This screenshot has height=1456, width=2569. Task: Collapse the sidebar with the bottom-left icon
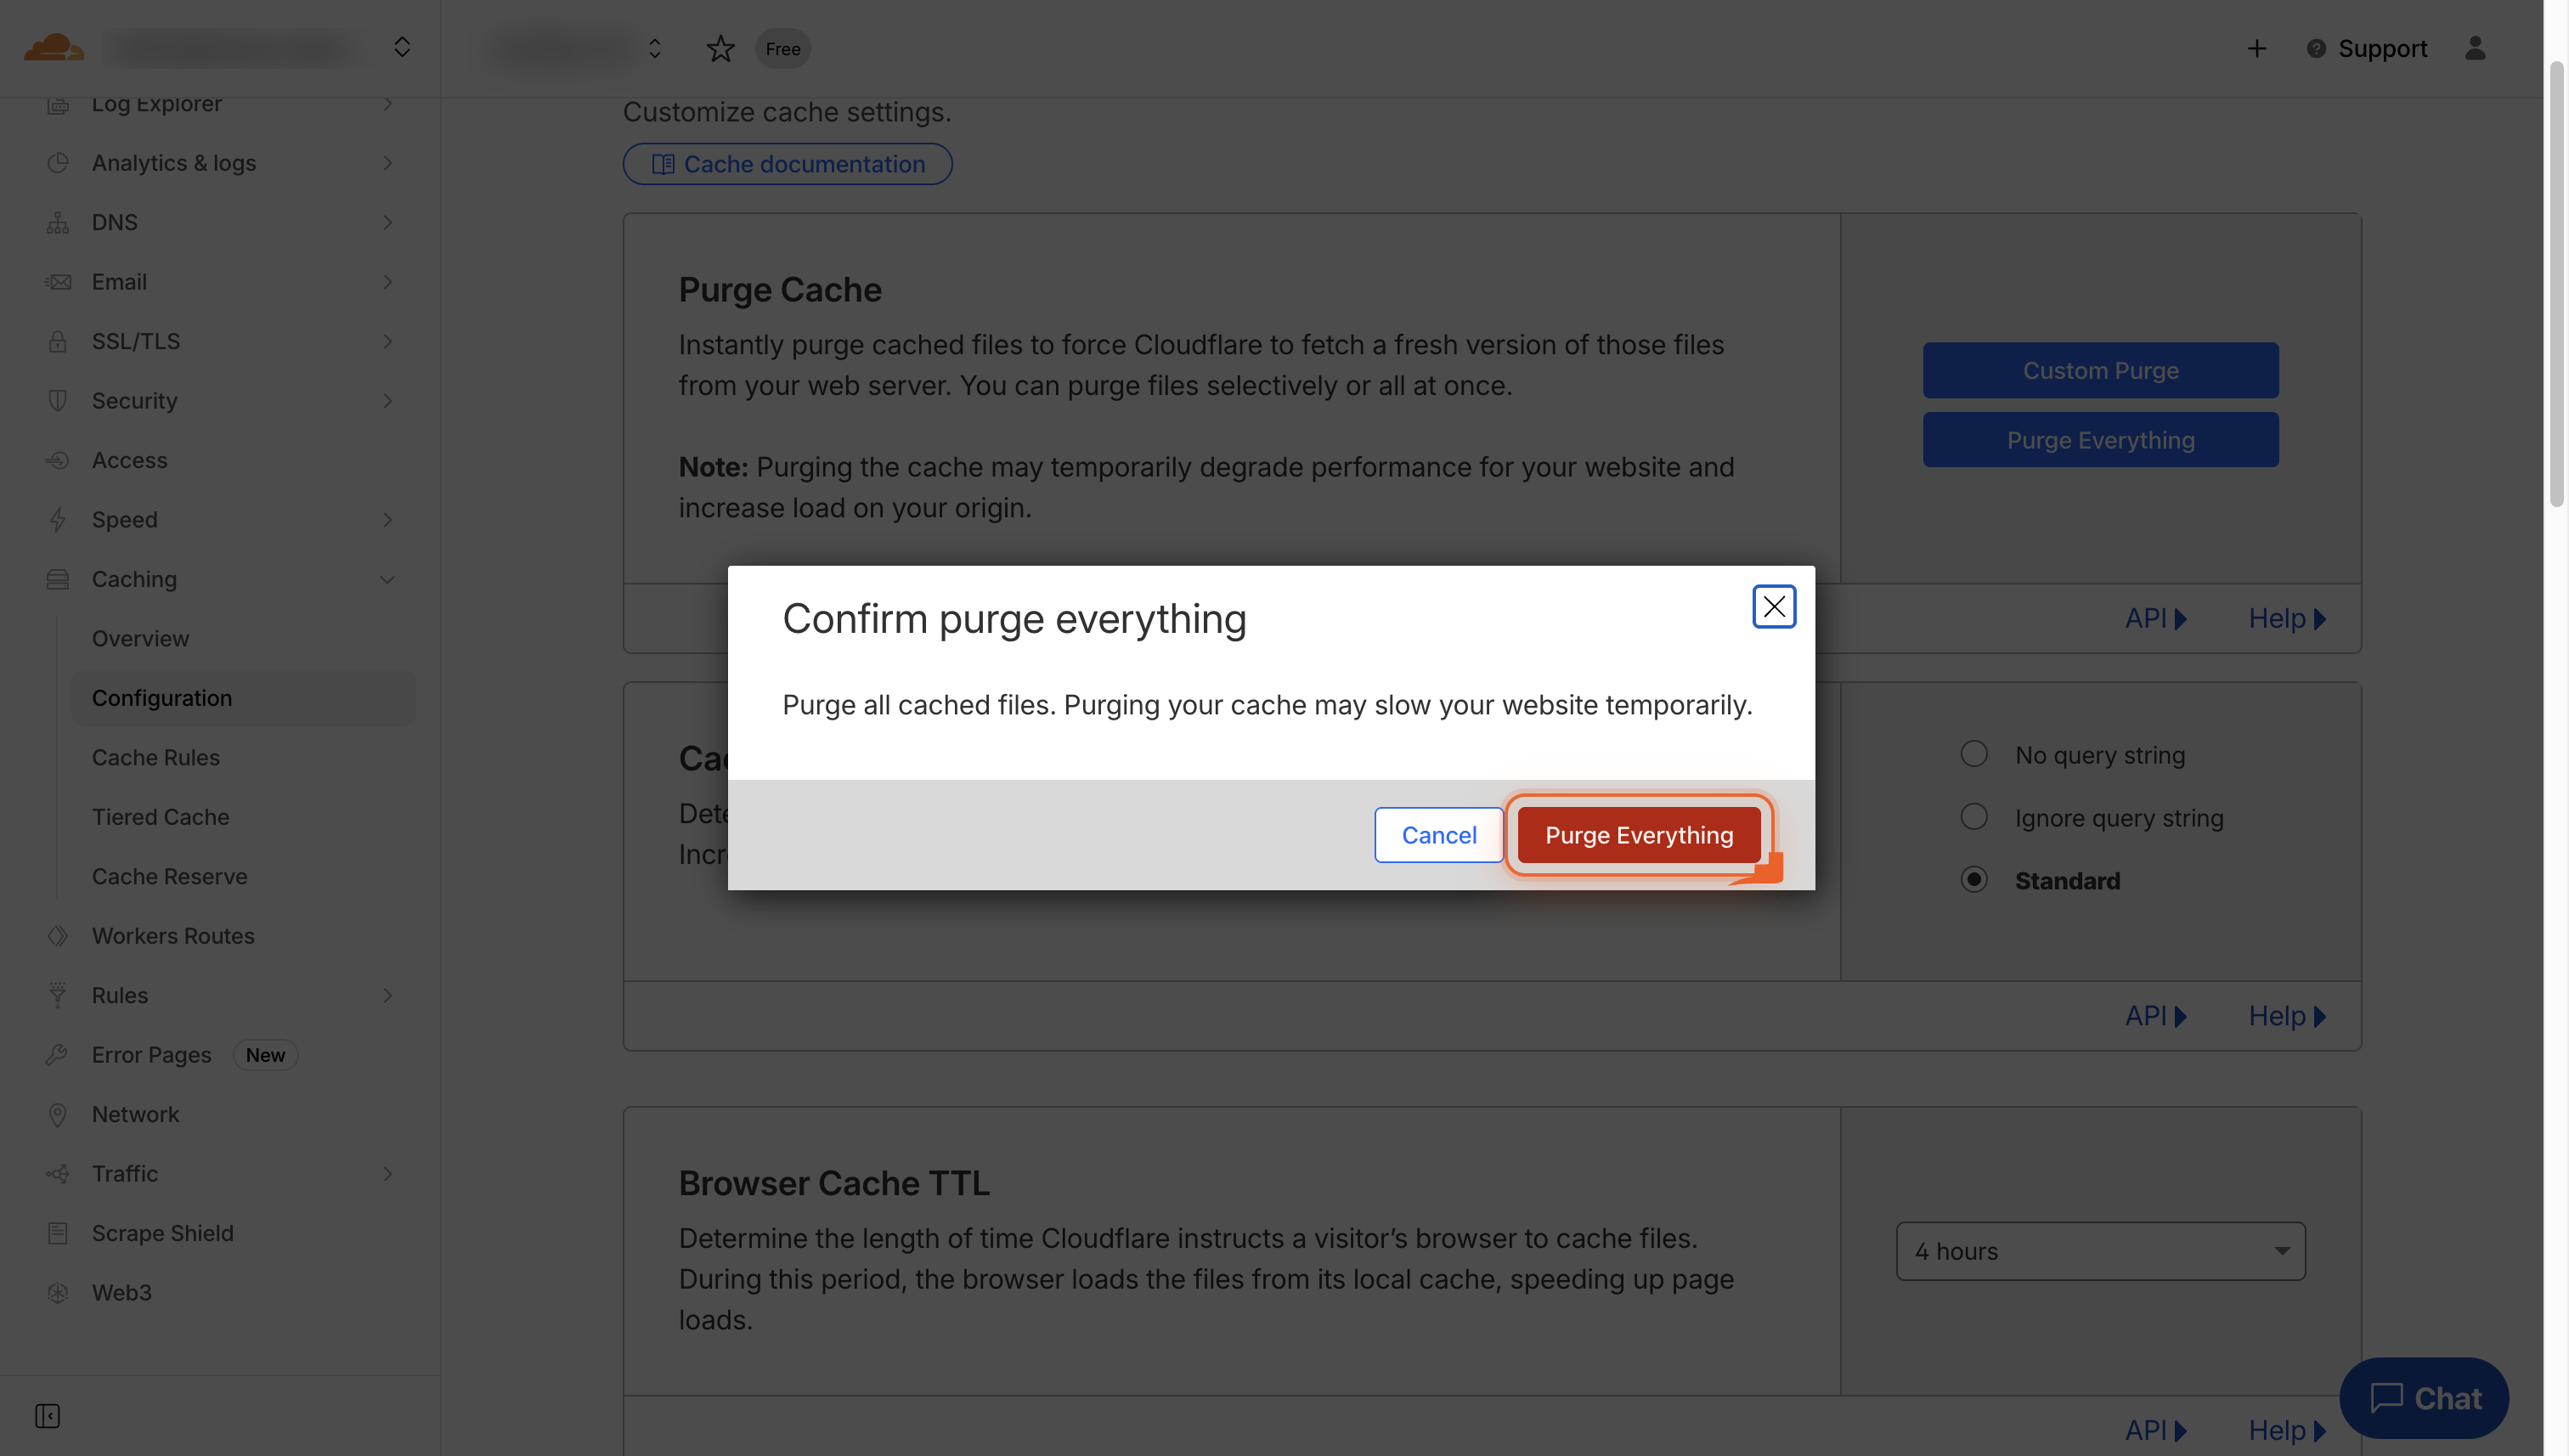pyautogui.click(x=47, y=1416)
